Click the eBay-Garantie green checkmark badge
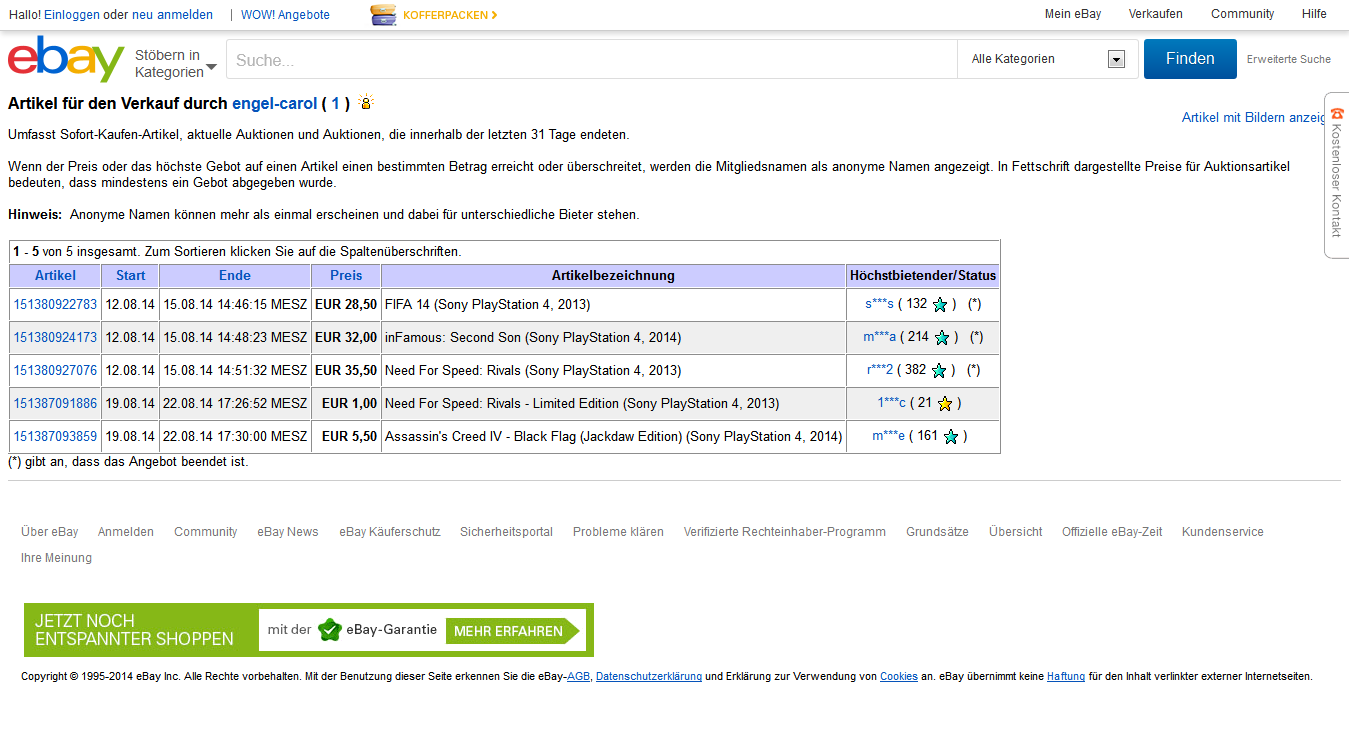The image size is (1349, 735). coord(330,630)
